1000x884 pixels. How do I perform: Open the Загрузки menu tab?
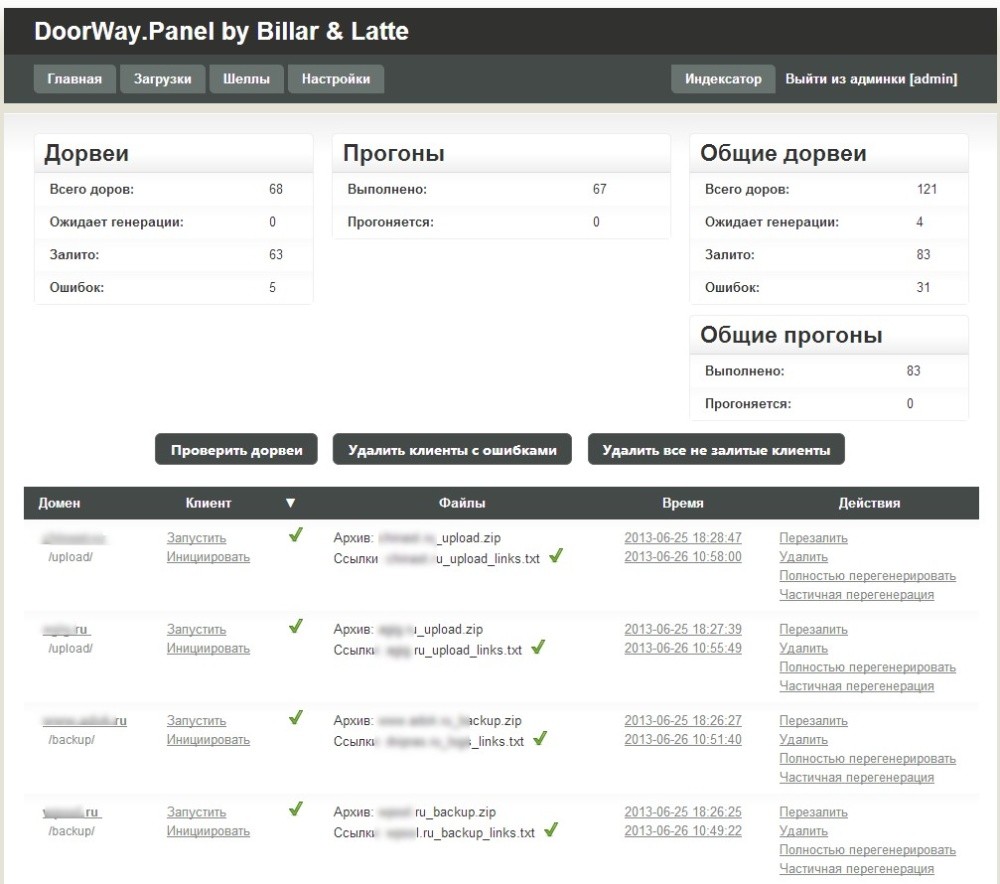pos(163,80)
